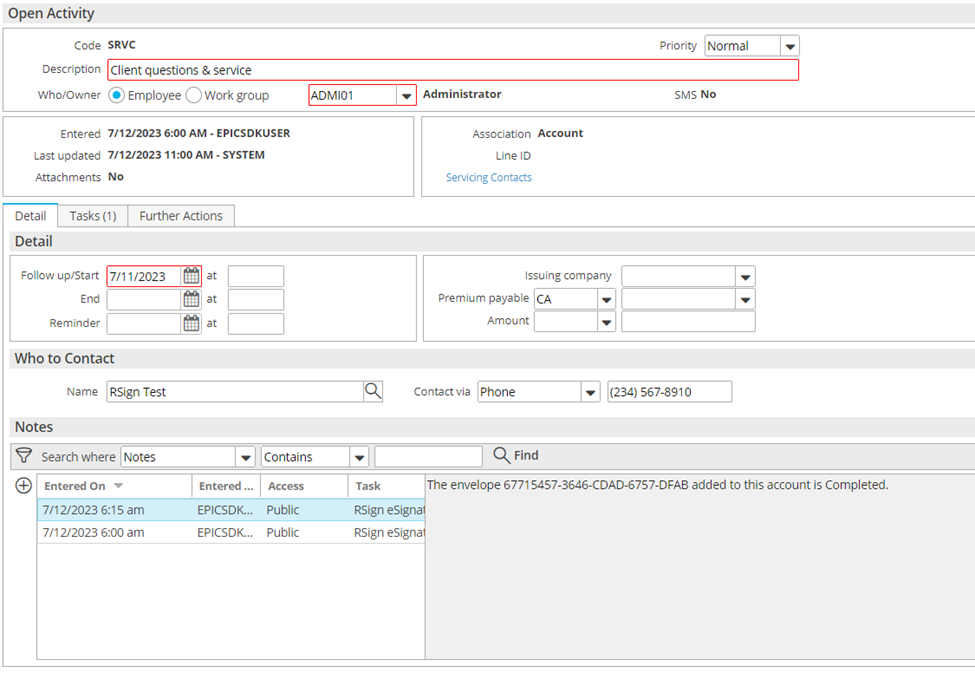Open the Search where Notes dropdown

pyautogui.click(x=246, y=457)
